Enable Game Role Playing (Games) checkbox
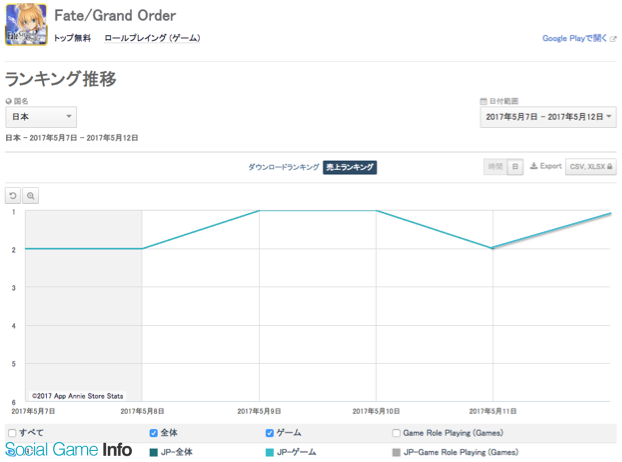622x462 pixels. 396,433
